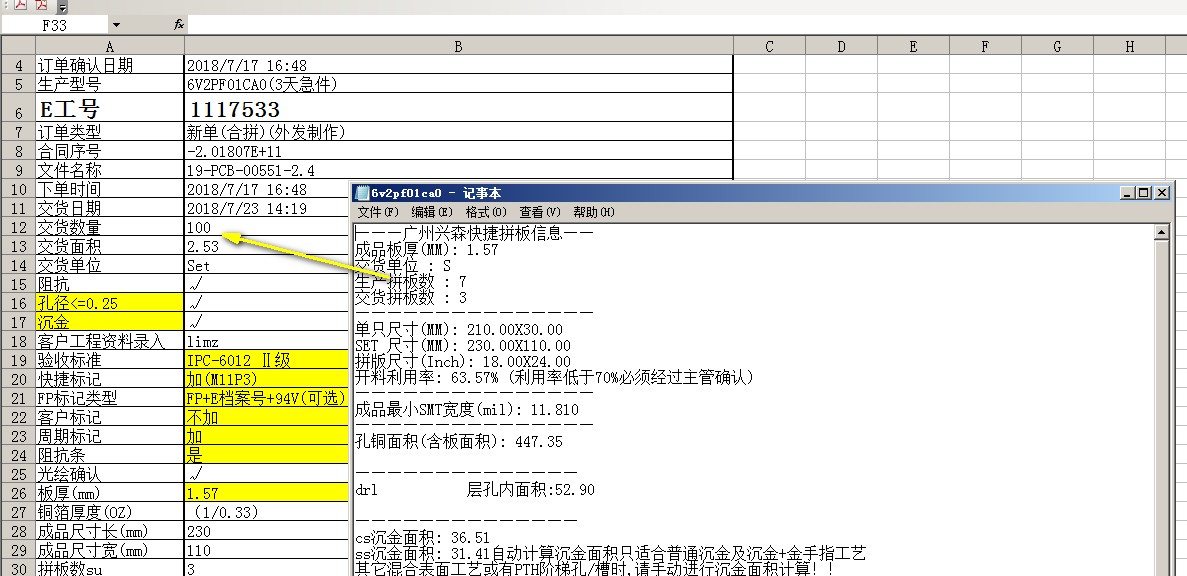Click the E工号 label cell
The height and width of the screenshot is (576, 1187).
109,108
